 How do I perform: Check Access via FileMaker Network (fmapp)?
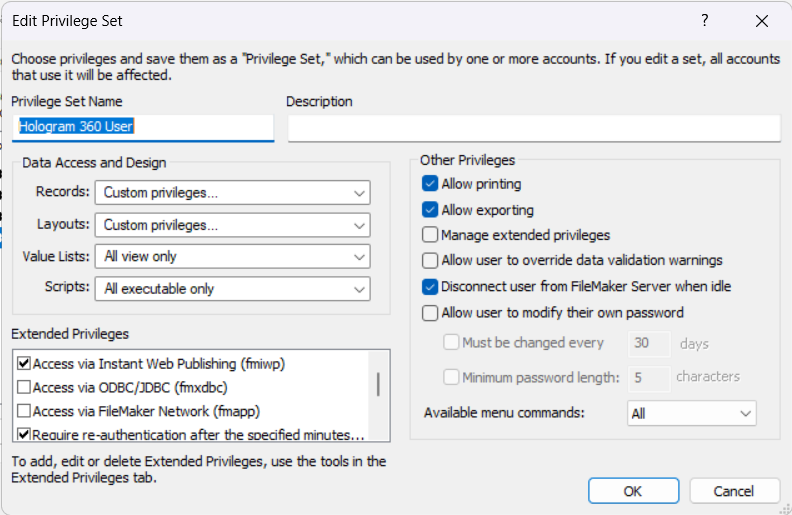[x=24, y=411]
